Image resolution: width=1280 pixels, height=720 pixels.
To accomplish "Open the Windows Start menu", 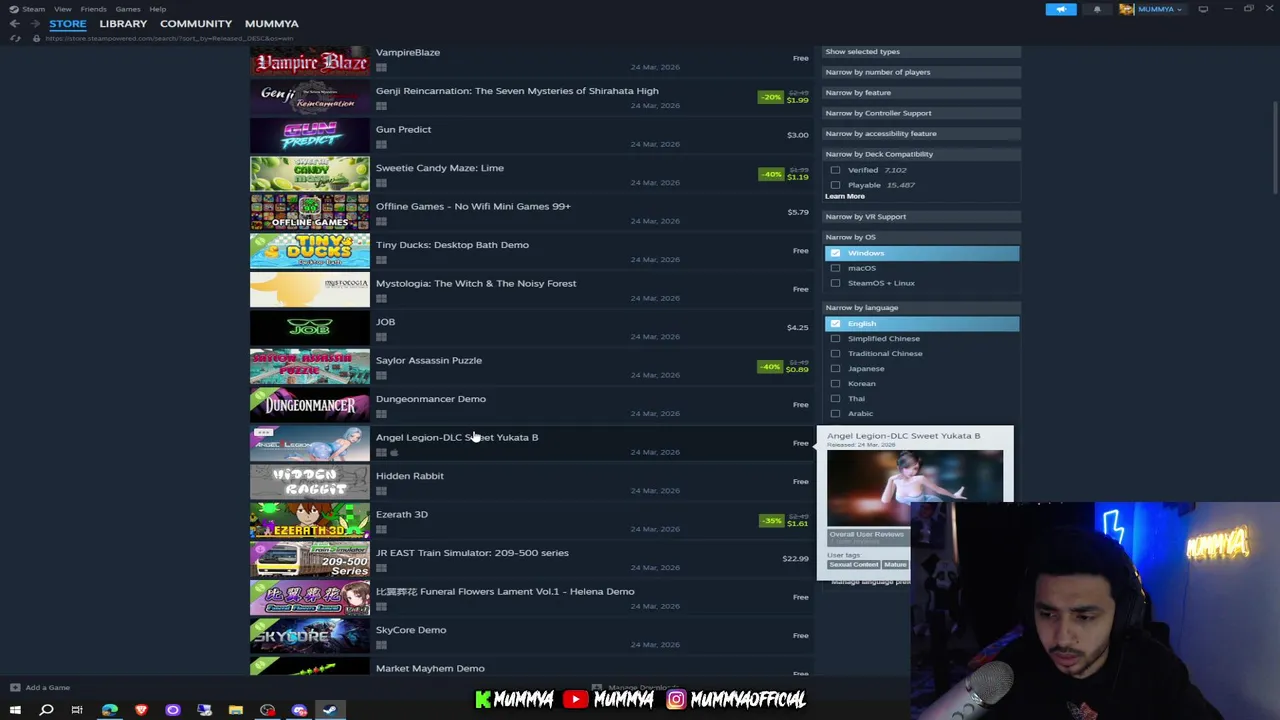I will (x=15, y=710).
